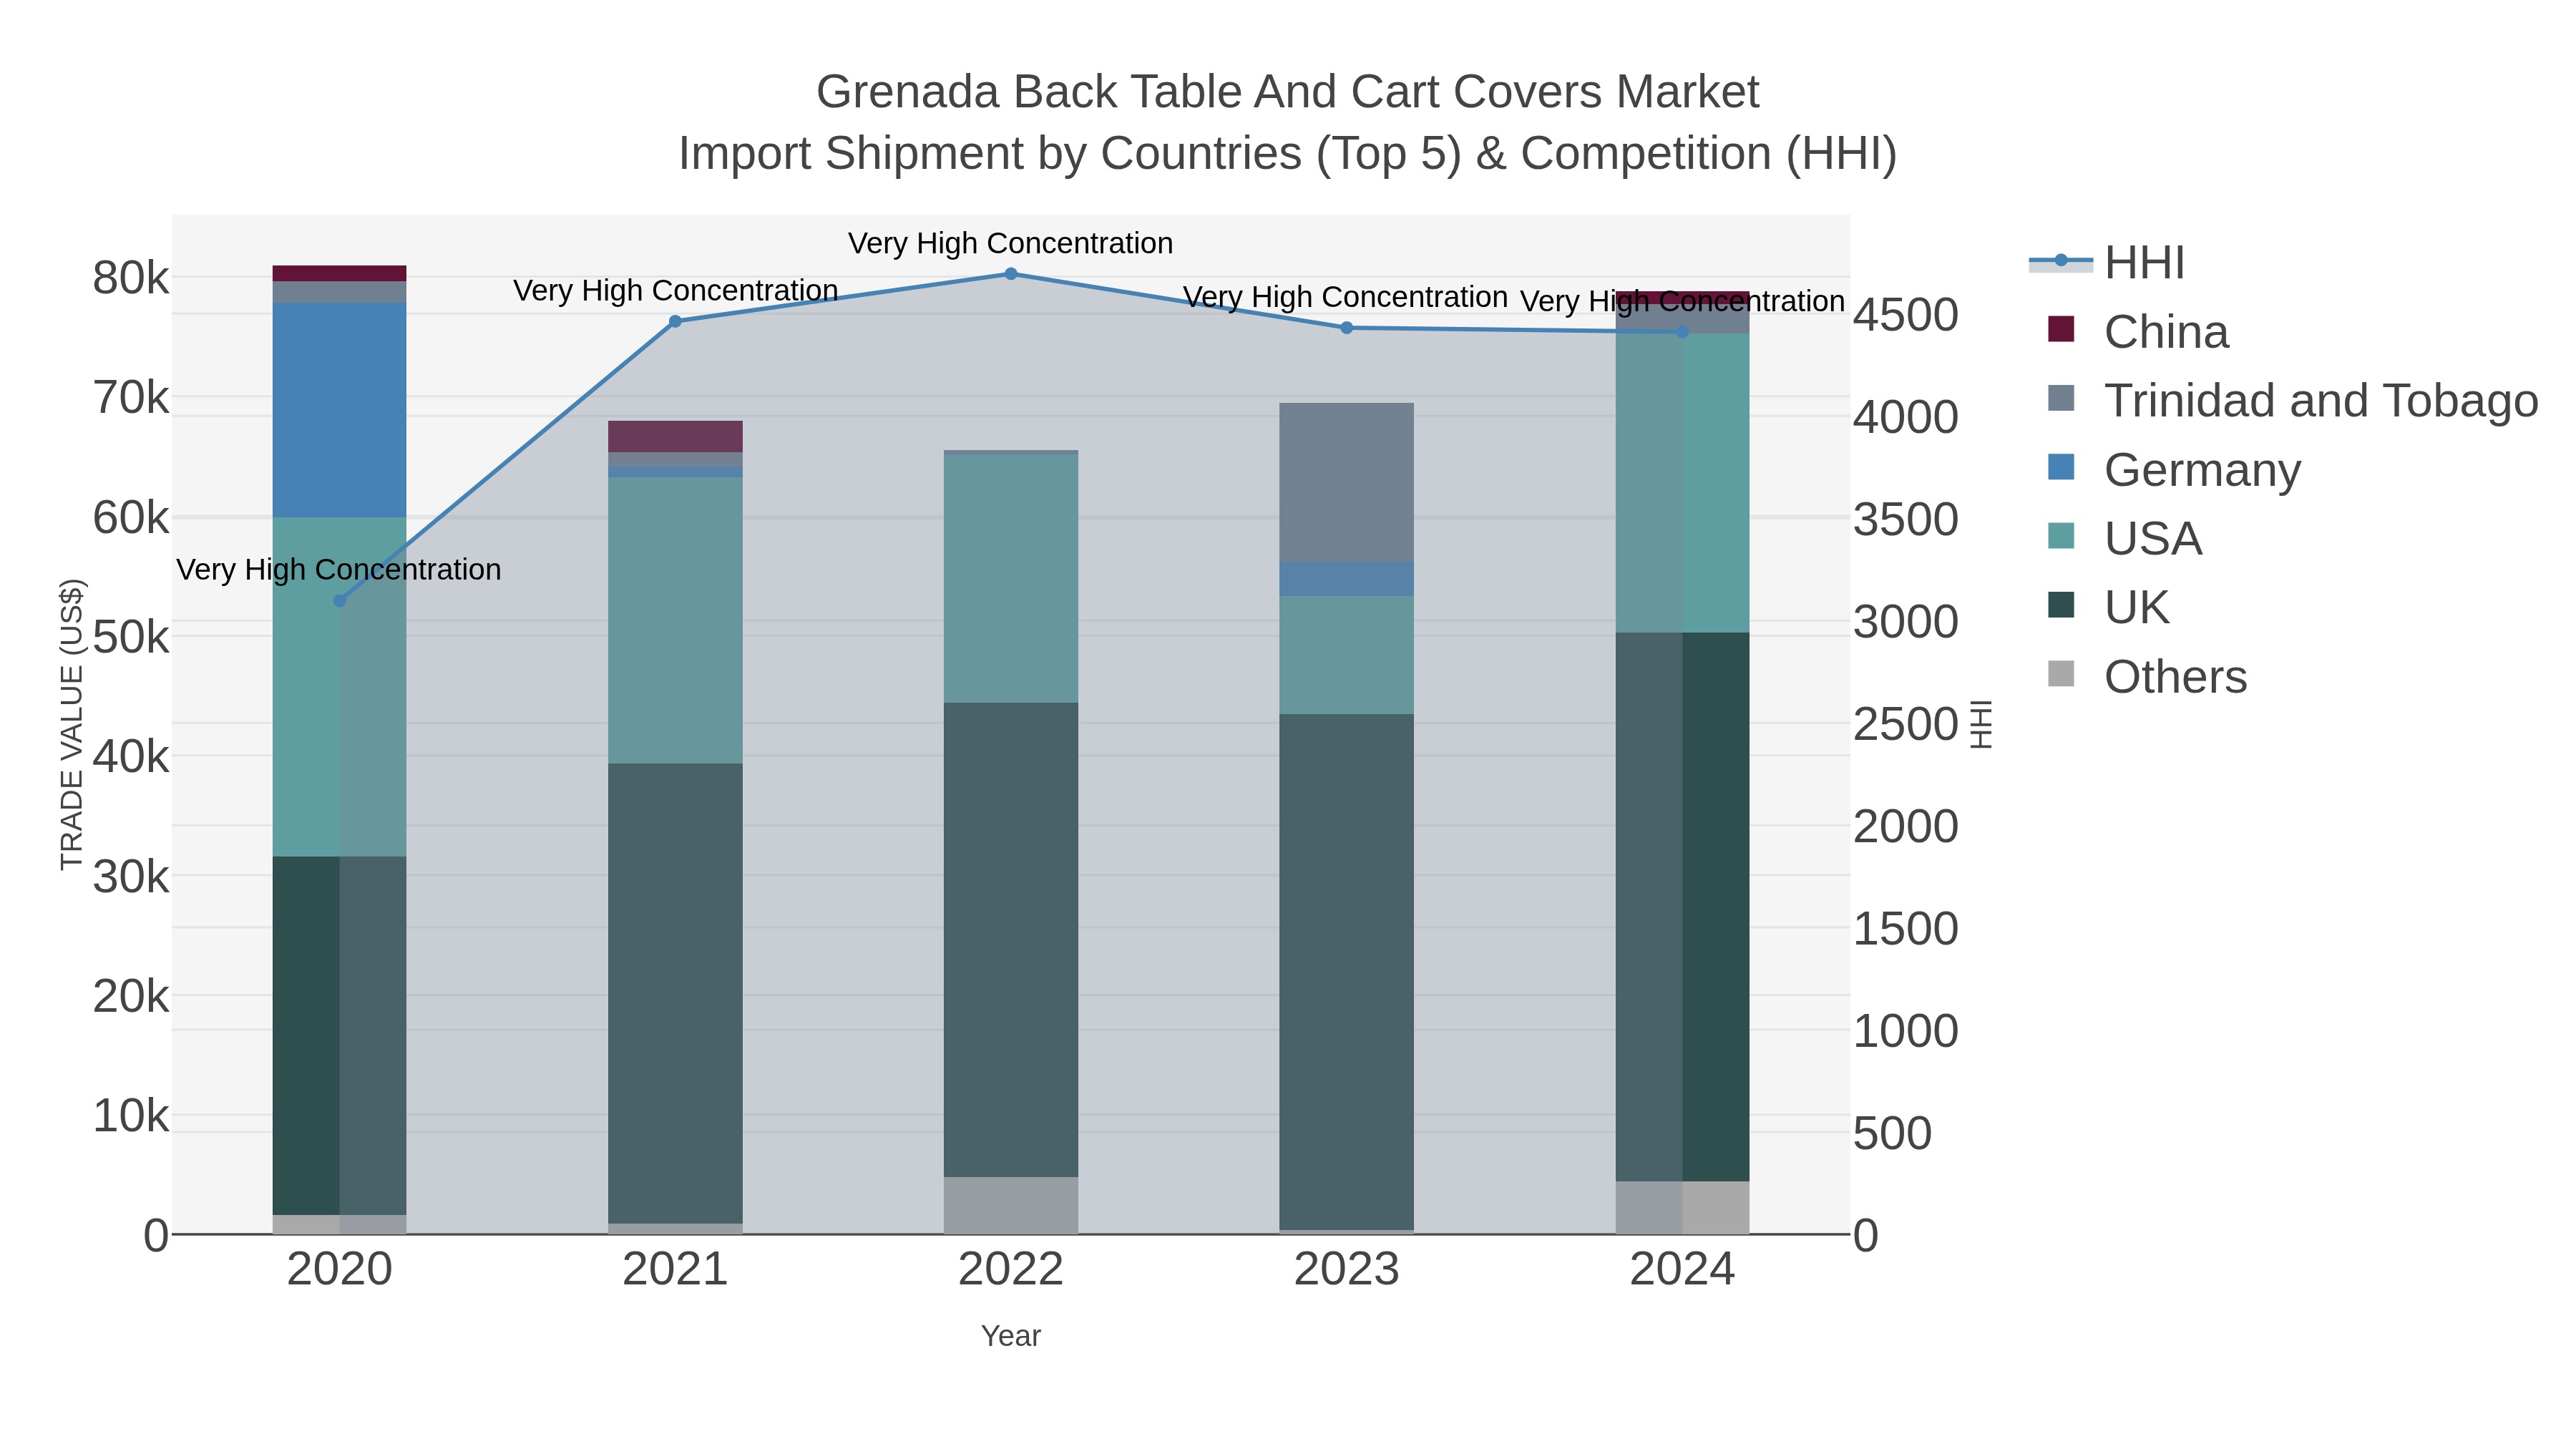Viewport: 2576px width, 1449px height.
Task: Toggle the HHI line legend entry
Action: [x=2107, y=263]
